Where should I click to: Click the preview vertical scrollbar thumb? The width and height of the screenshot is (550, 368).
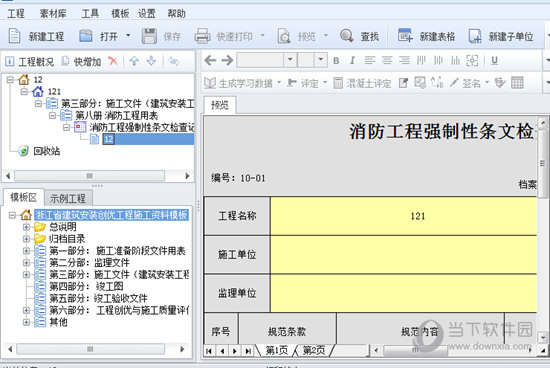coord(543,163)
